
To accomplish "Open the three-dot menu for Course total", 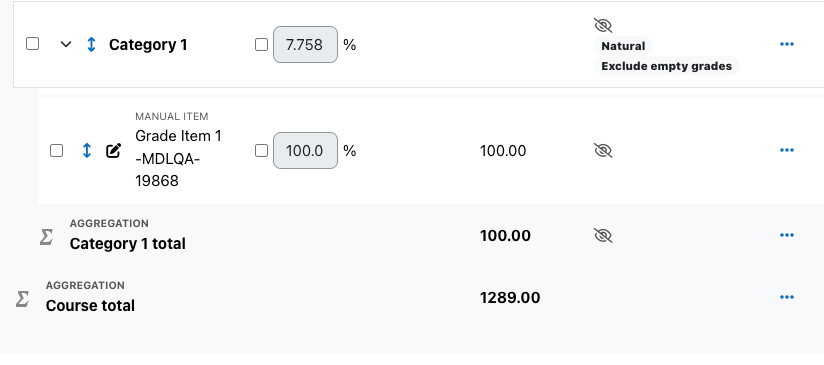I will (x=786, y=297).
